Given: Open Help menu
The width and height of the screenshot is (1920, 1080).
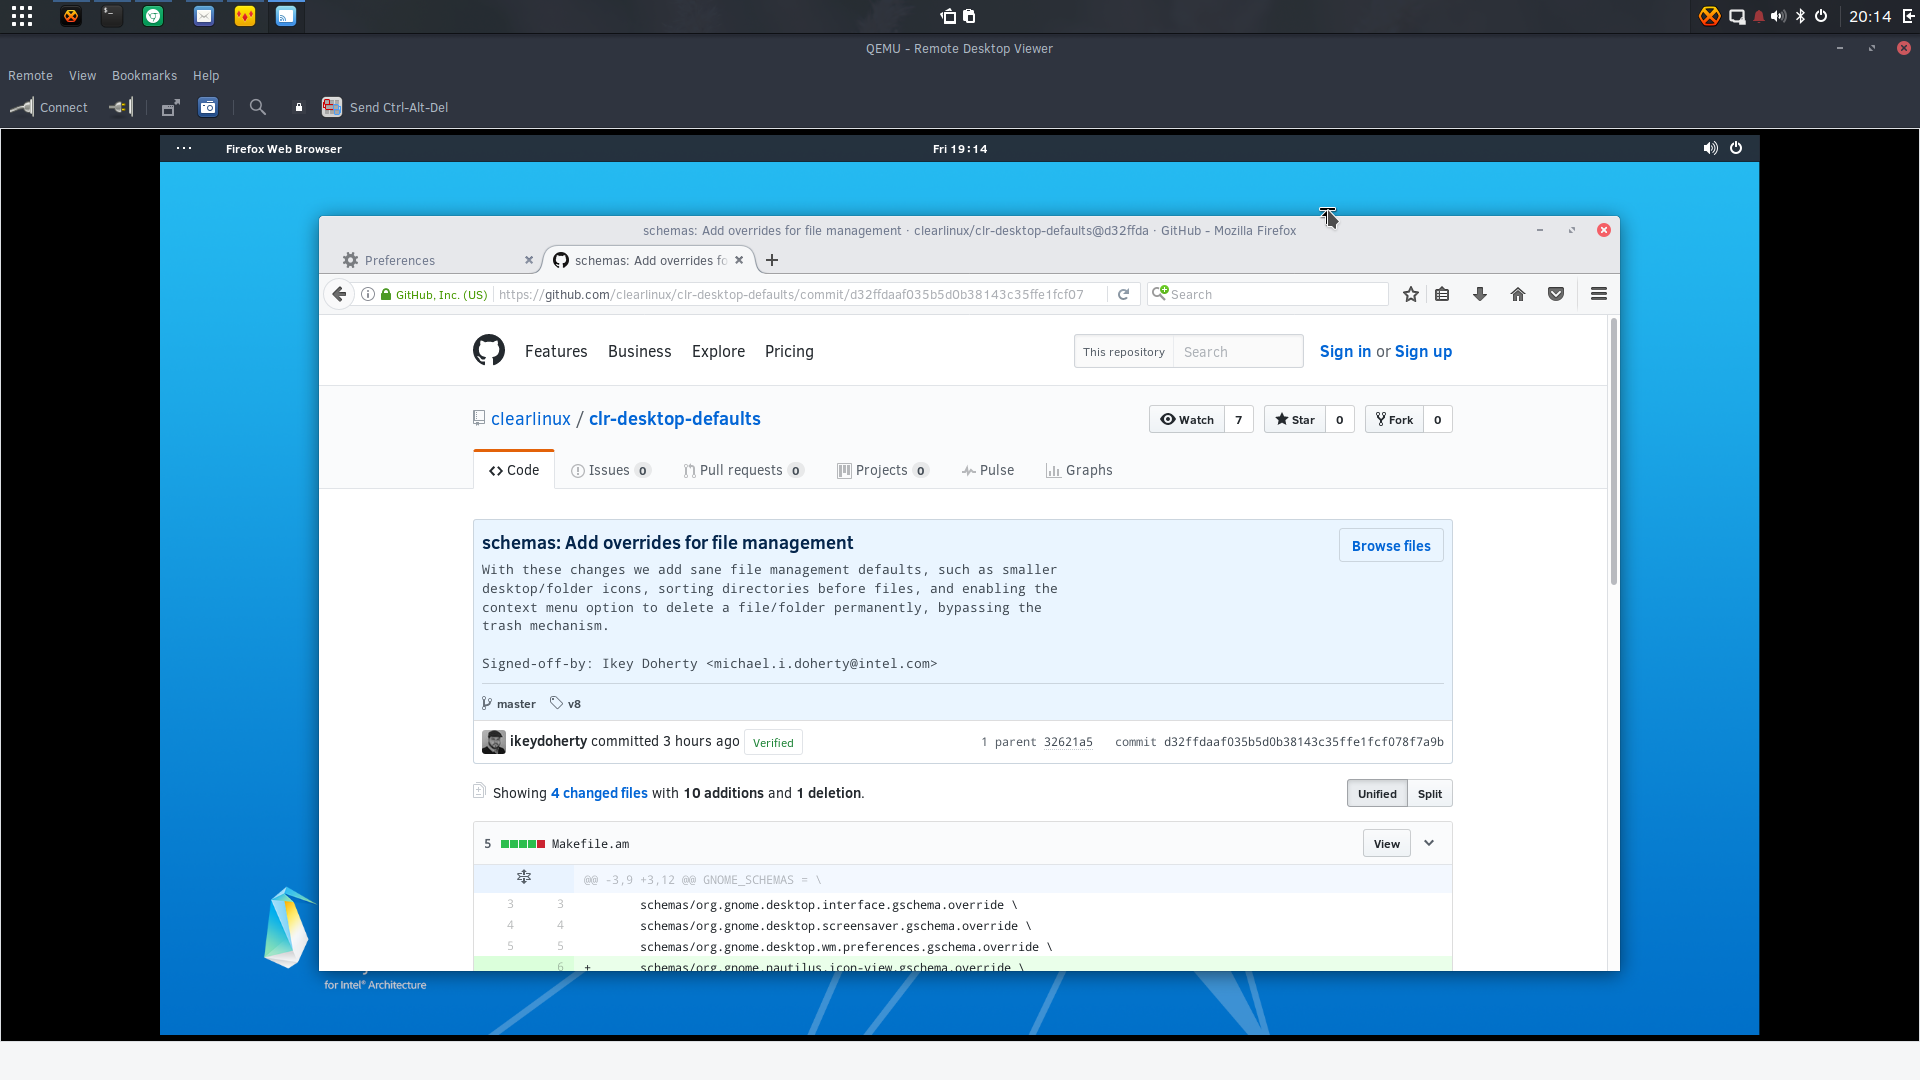Looking at the screenshot, I should (206, 76).
